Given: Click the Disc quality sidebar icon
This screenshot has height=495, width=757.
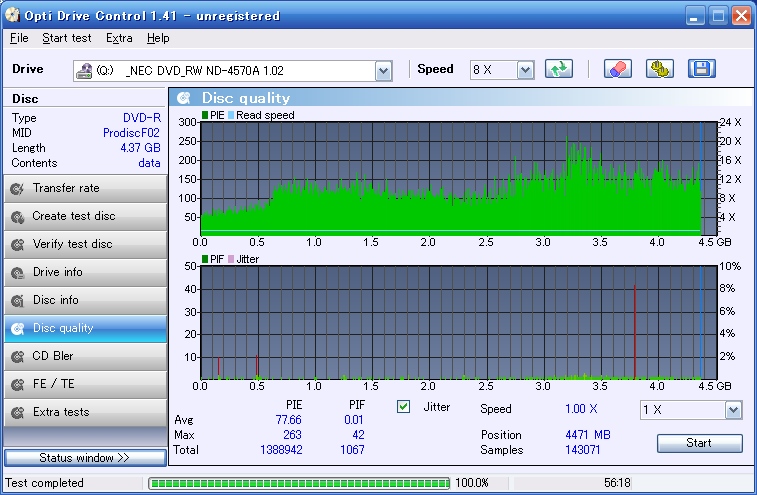Looking at the screenshot, I should click(x=17, y=329).
